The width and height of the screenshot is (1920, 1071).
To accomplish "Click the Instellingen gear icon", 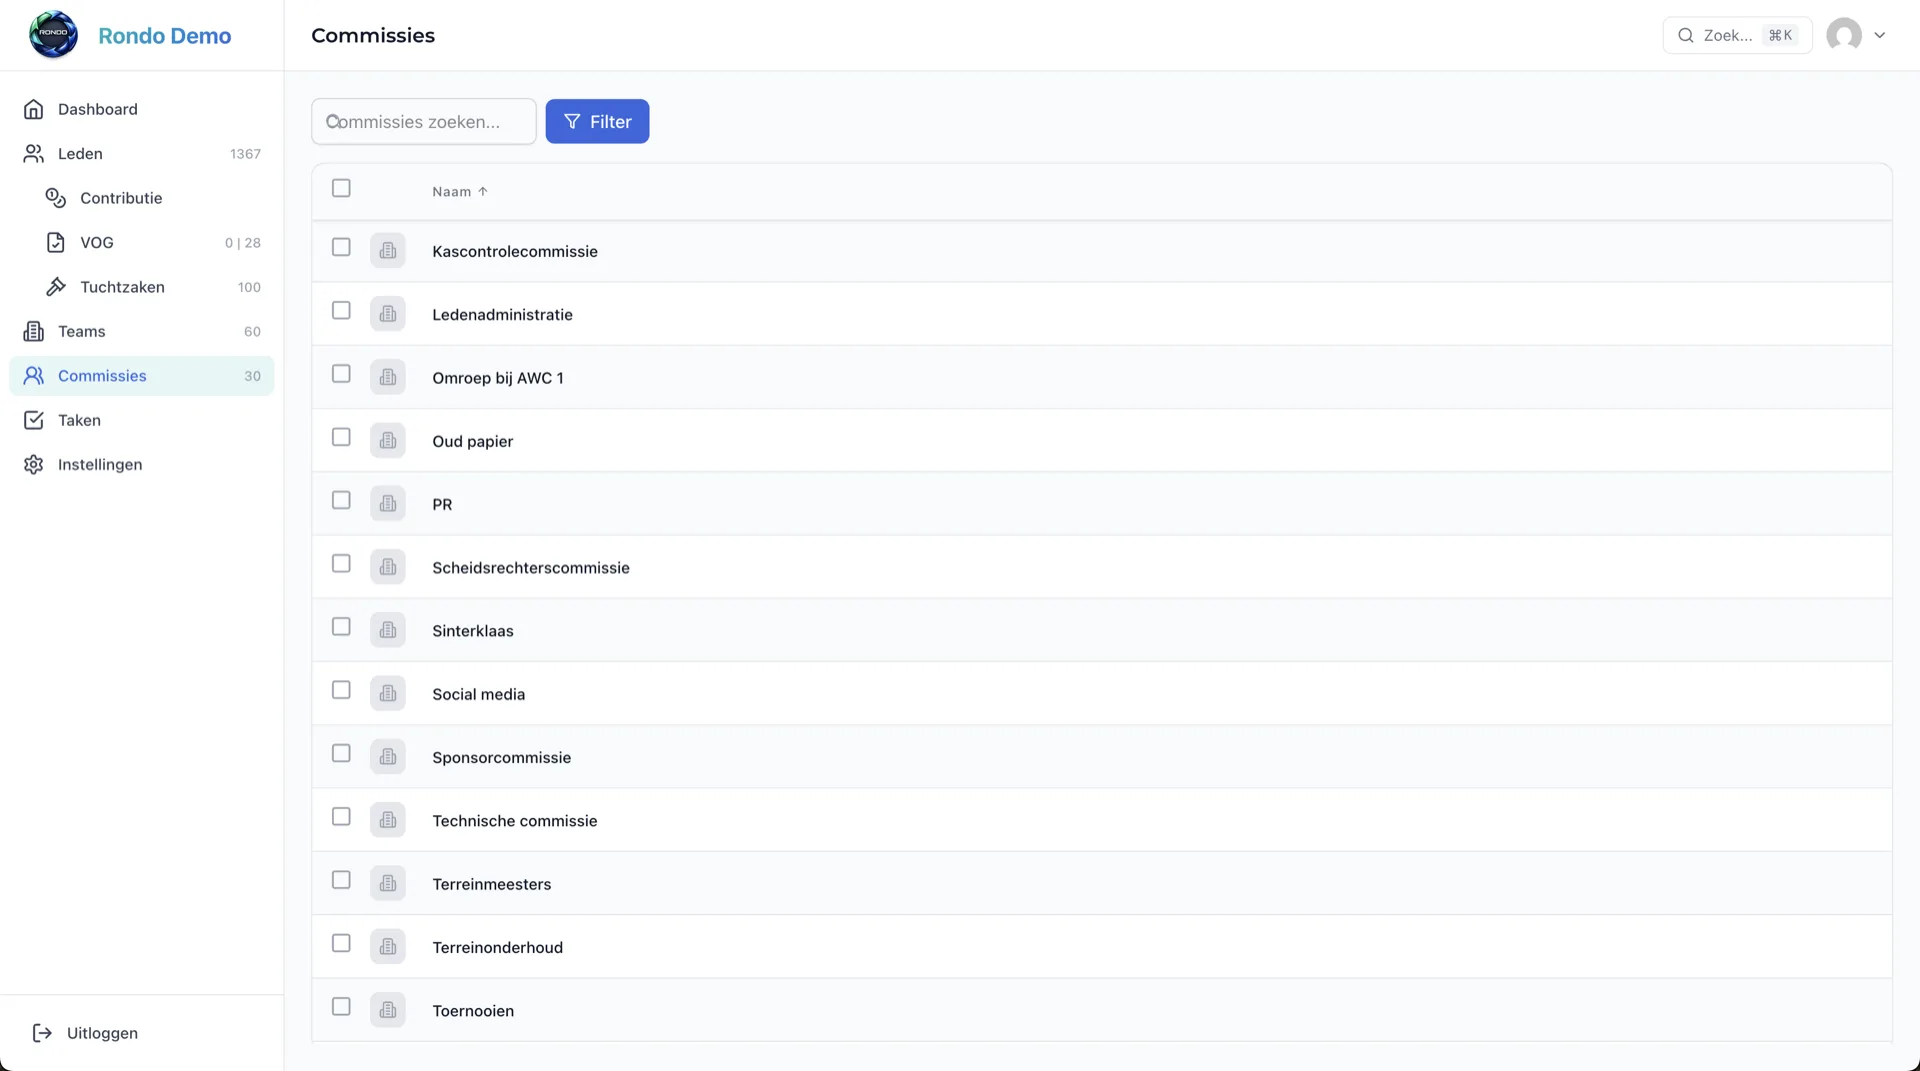I will (x=34, y=465).
